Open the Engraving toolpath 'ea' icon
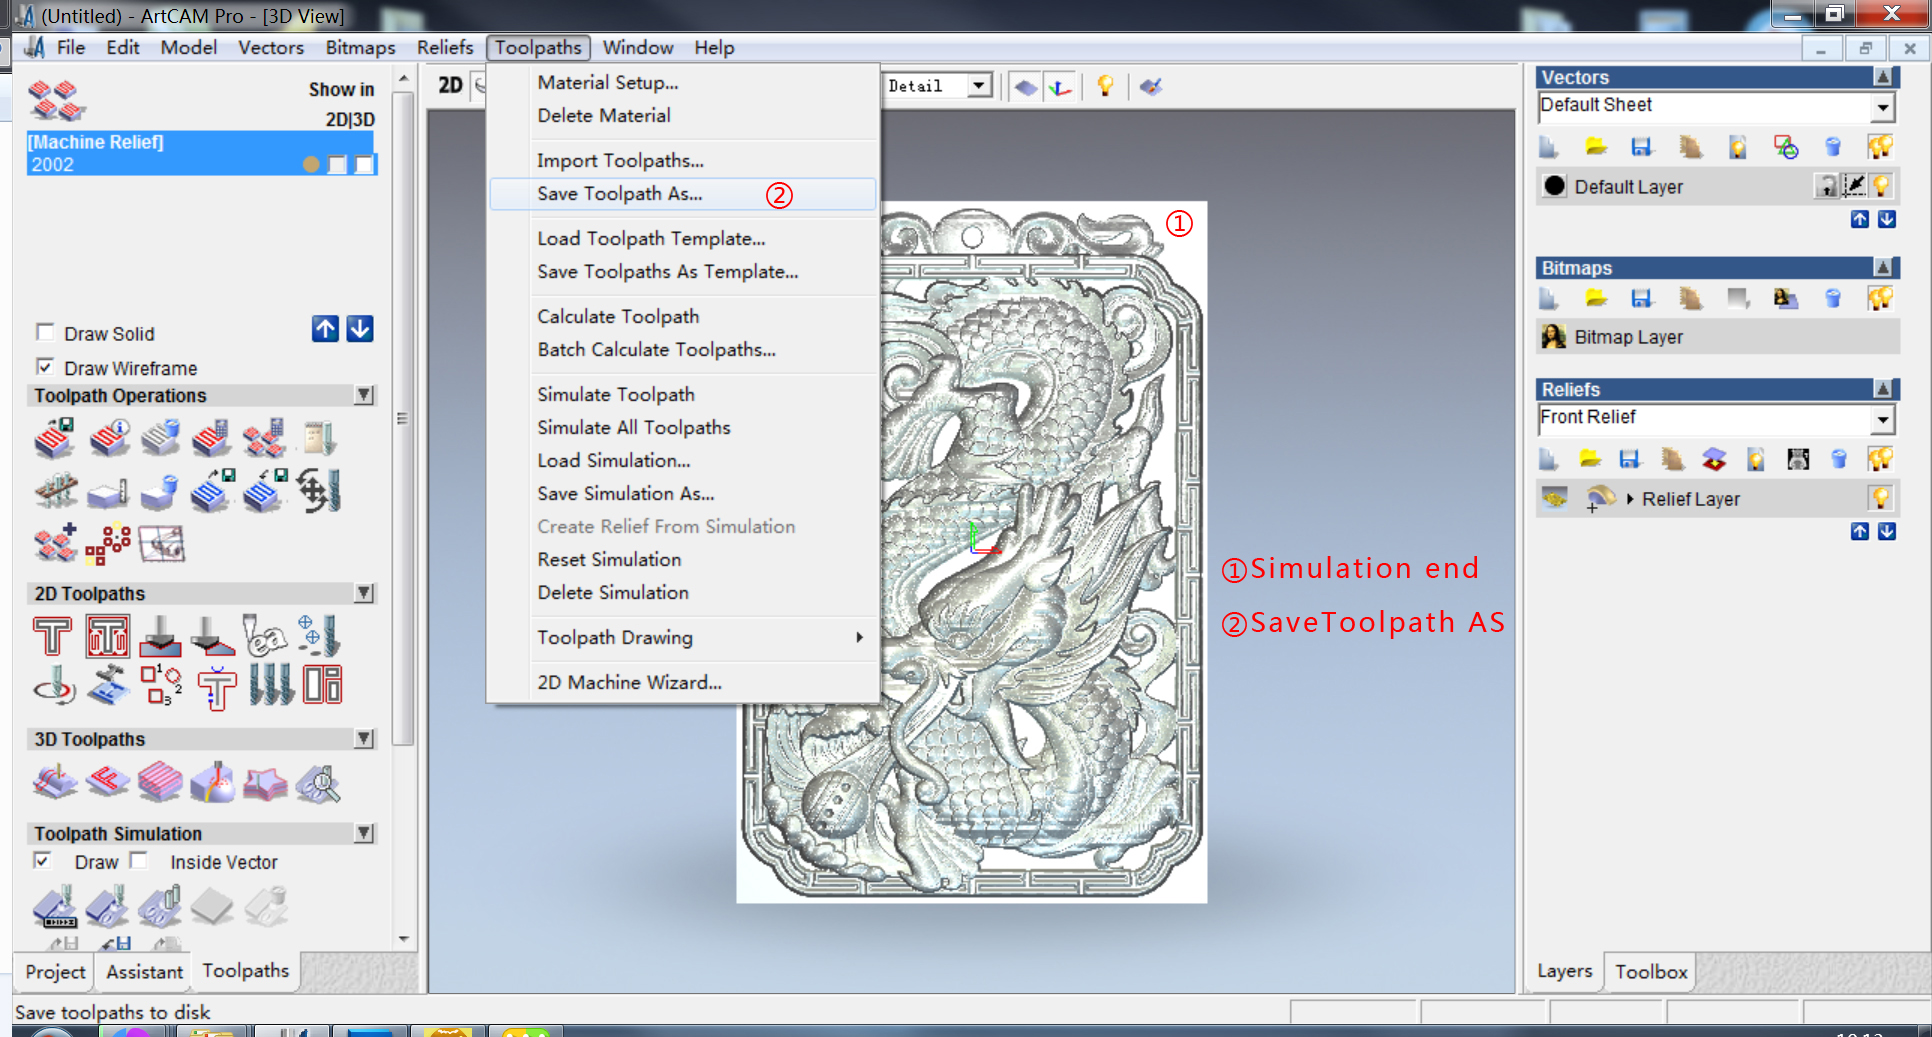This screenshot has height=1037, width=1932. (265, 636)
